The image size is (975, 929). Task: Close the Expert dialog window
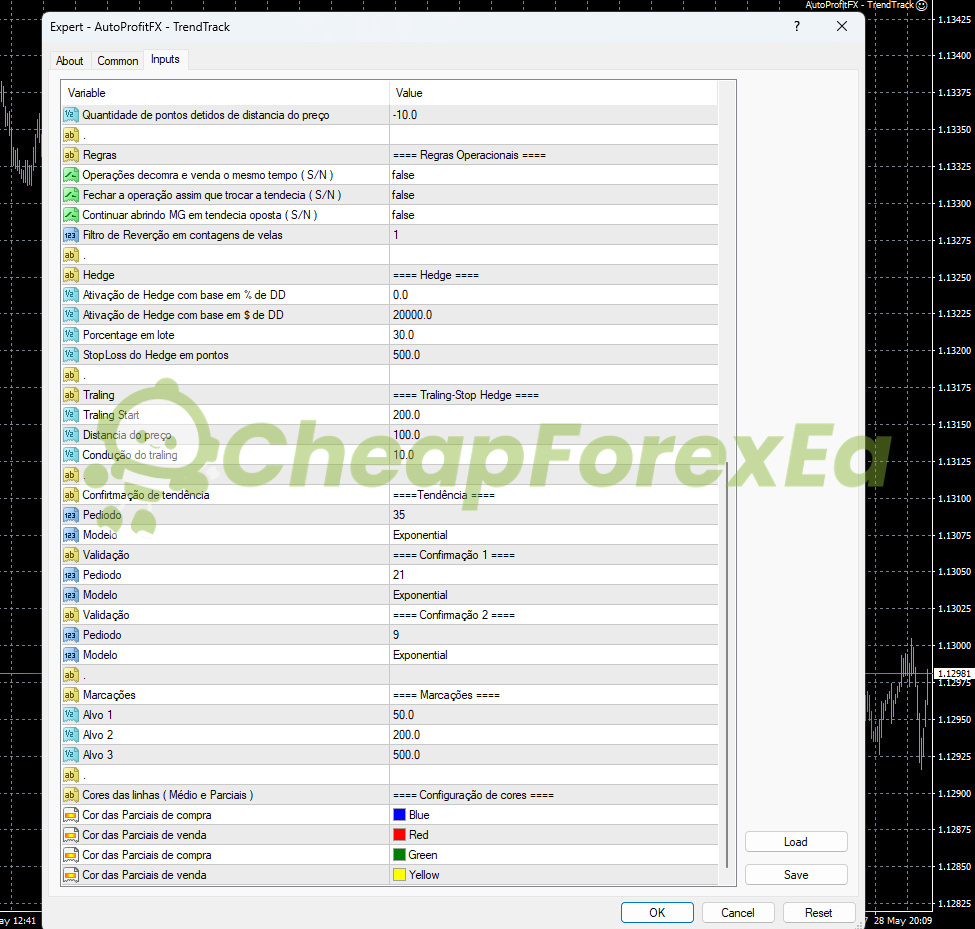[x=842, y=26]
